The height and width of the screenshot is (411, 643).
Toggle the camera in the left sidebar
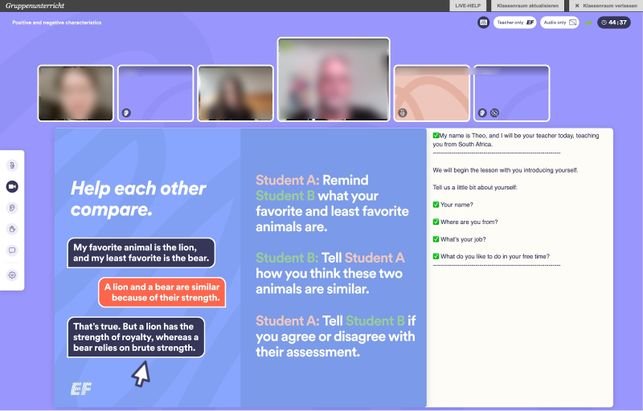(x=12, y=186)
